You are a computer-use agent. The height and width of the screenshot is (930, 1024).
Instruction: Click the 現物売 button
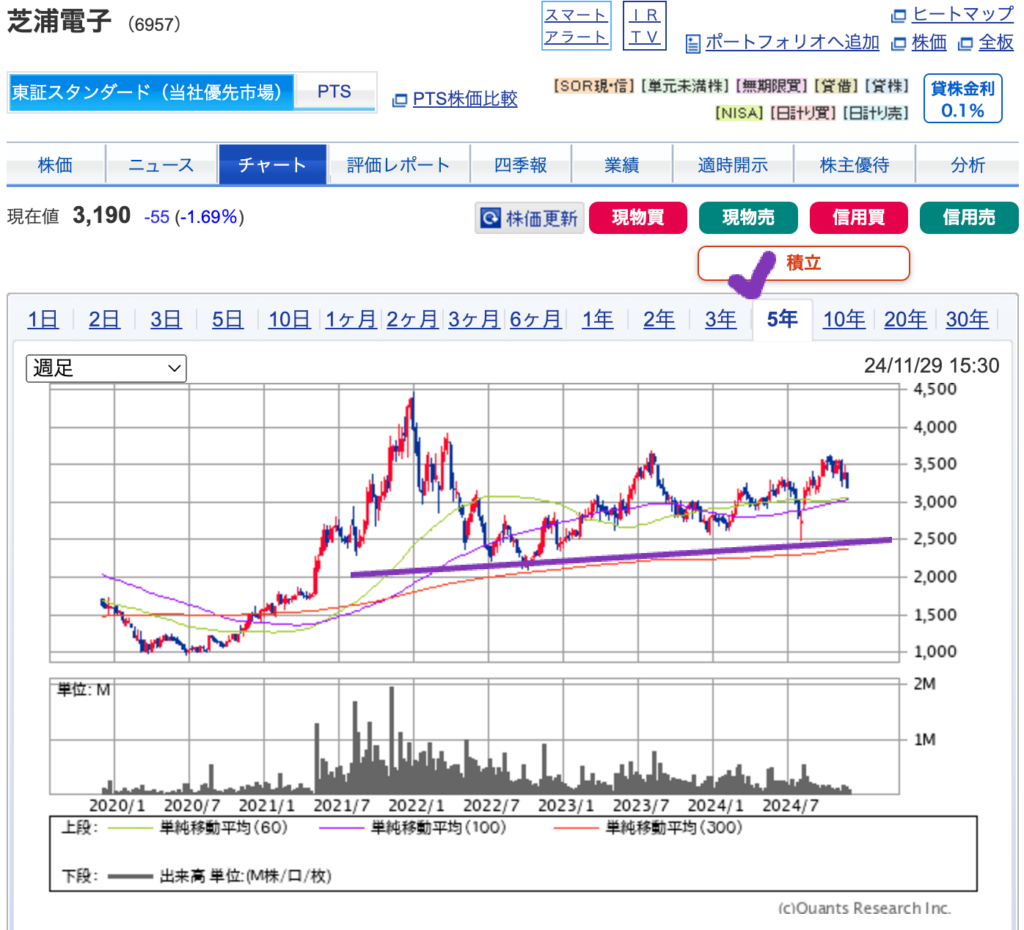pos(748,217)
